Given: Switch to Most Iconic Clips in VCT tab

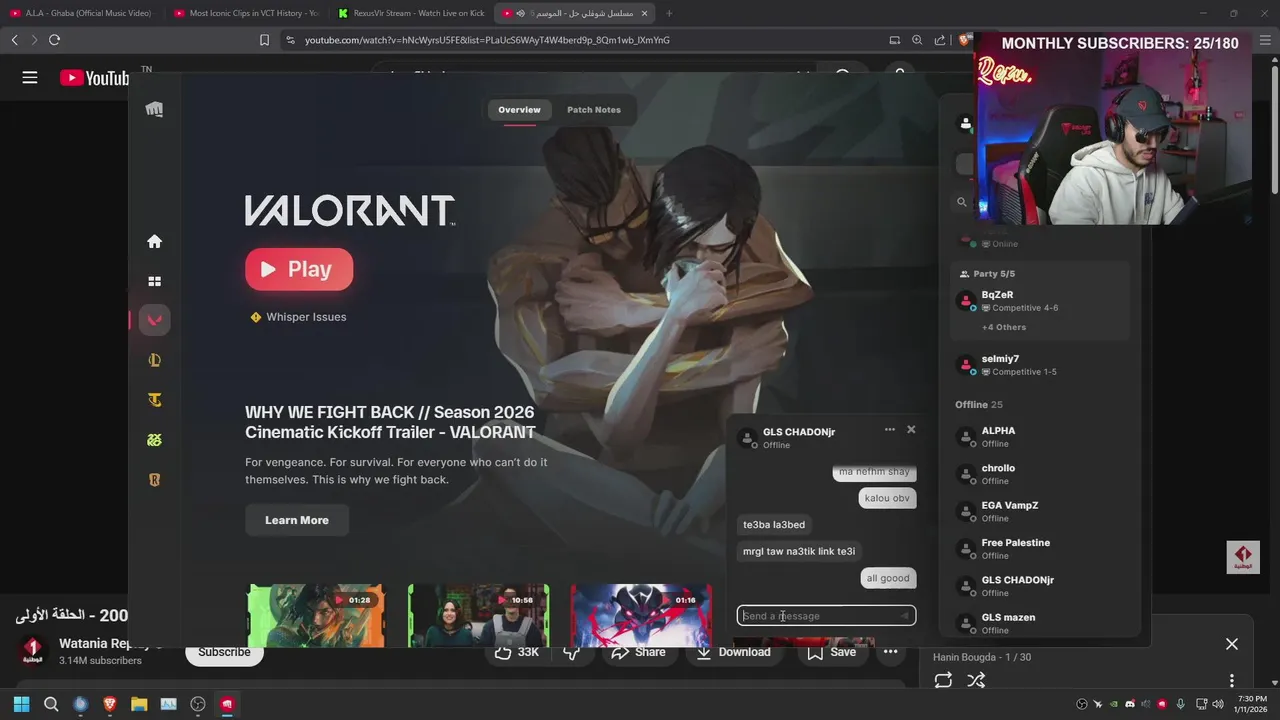Looking at the screenshot, I should click(x=247, y=13).
